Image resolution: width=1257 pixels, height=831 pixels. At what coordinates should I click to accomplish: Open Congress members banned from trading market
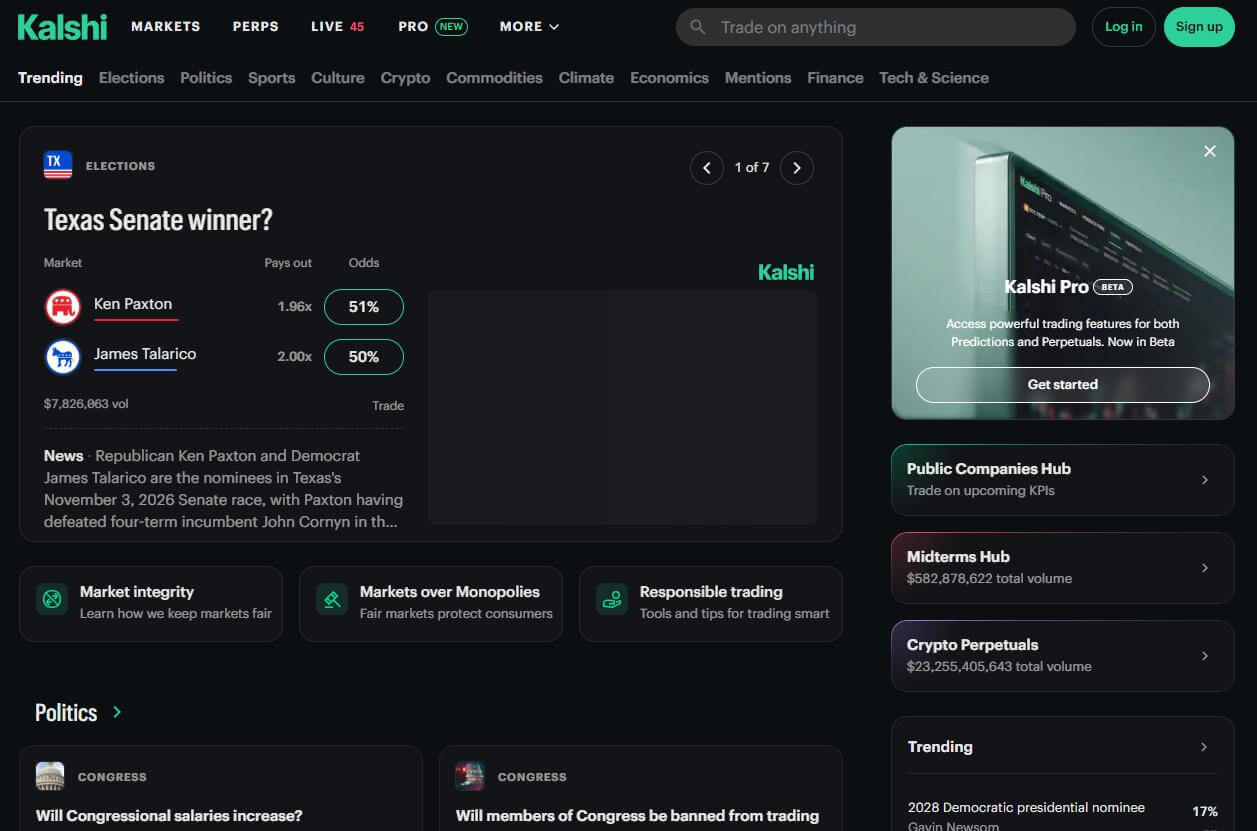pos(637,816)
